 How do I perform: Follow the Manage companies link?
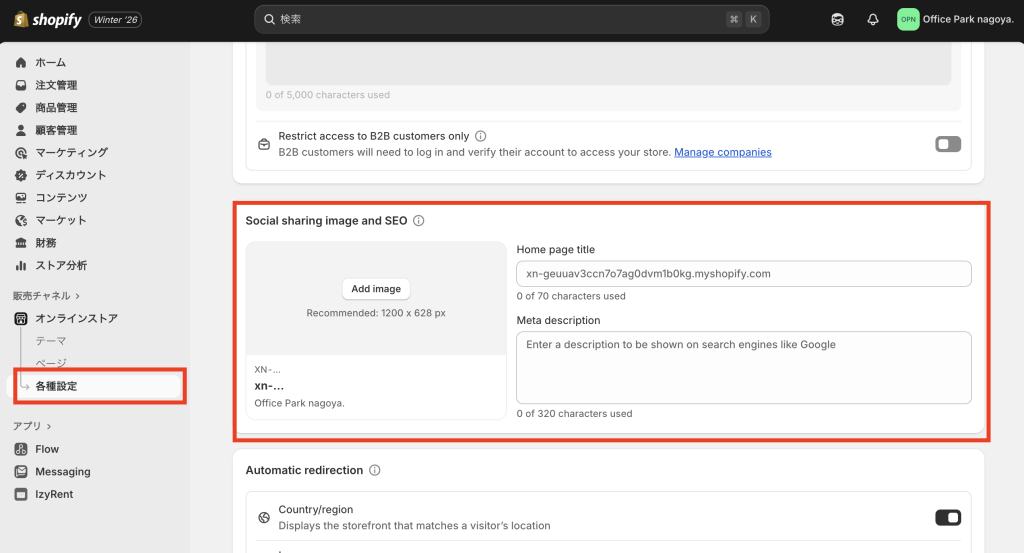coord(722,152)
